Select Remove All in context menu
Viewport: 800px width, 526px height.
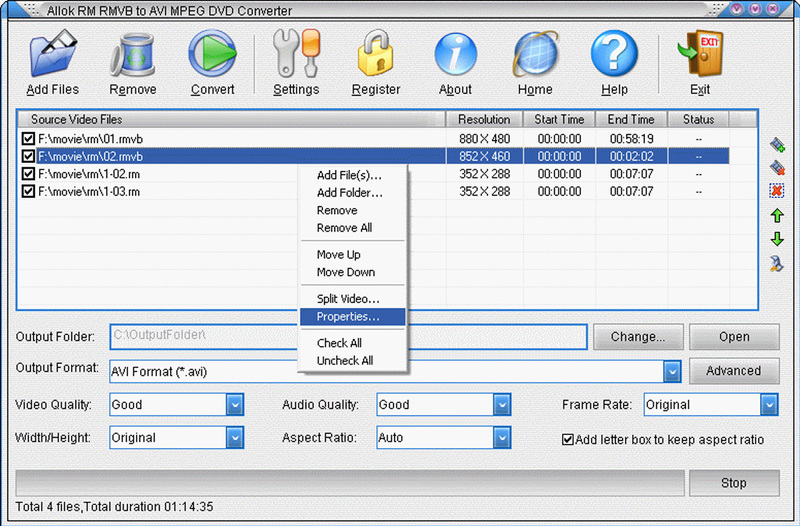353,228
